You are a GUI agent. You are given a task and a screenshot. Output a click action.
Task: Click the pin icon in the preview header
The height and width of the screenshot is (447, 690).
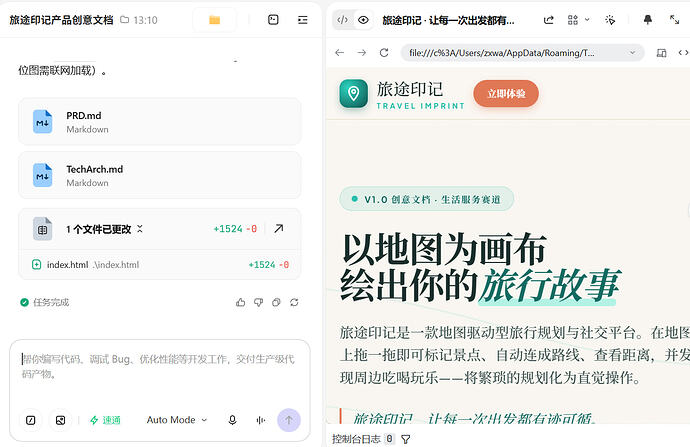[648, 20]
